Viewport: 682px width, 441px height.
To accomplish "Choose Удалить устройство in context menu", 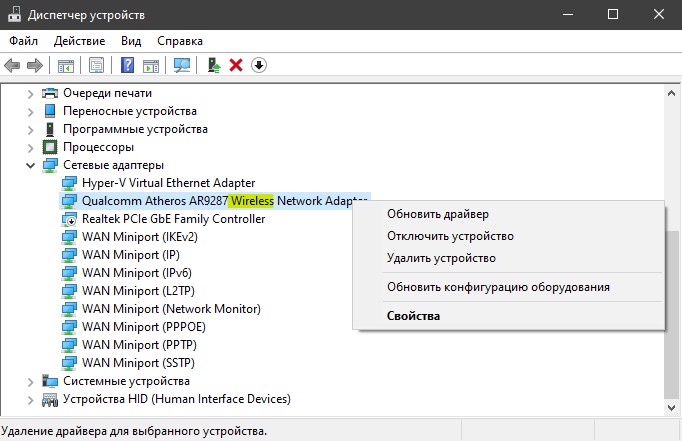I will point(508,258).
